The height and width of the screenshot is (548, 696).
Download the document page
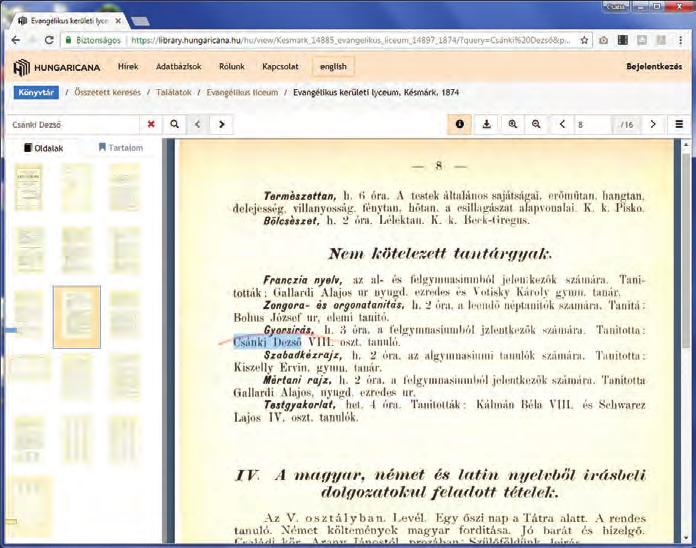486,124
